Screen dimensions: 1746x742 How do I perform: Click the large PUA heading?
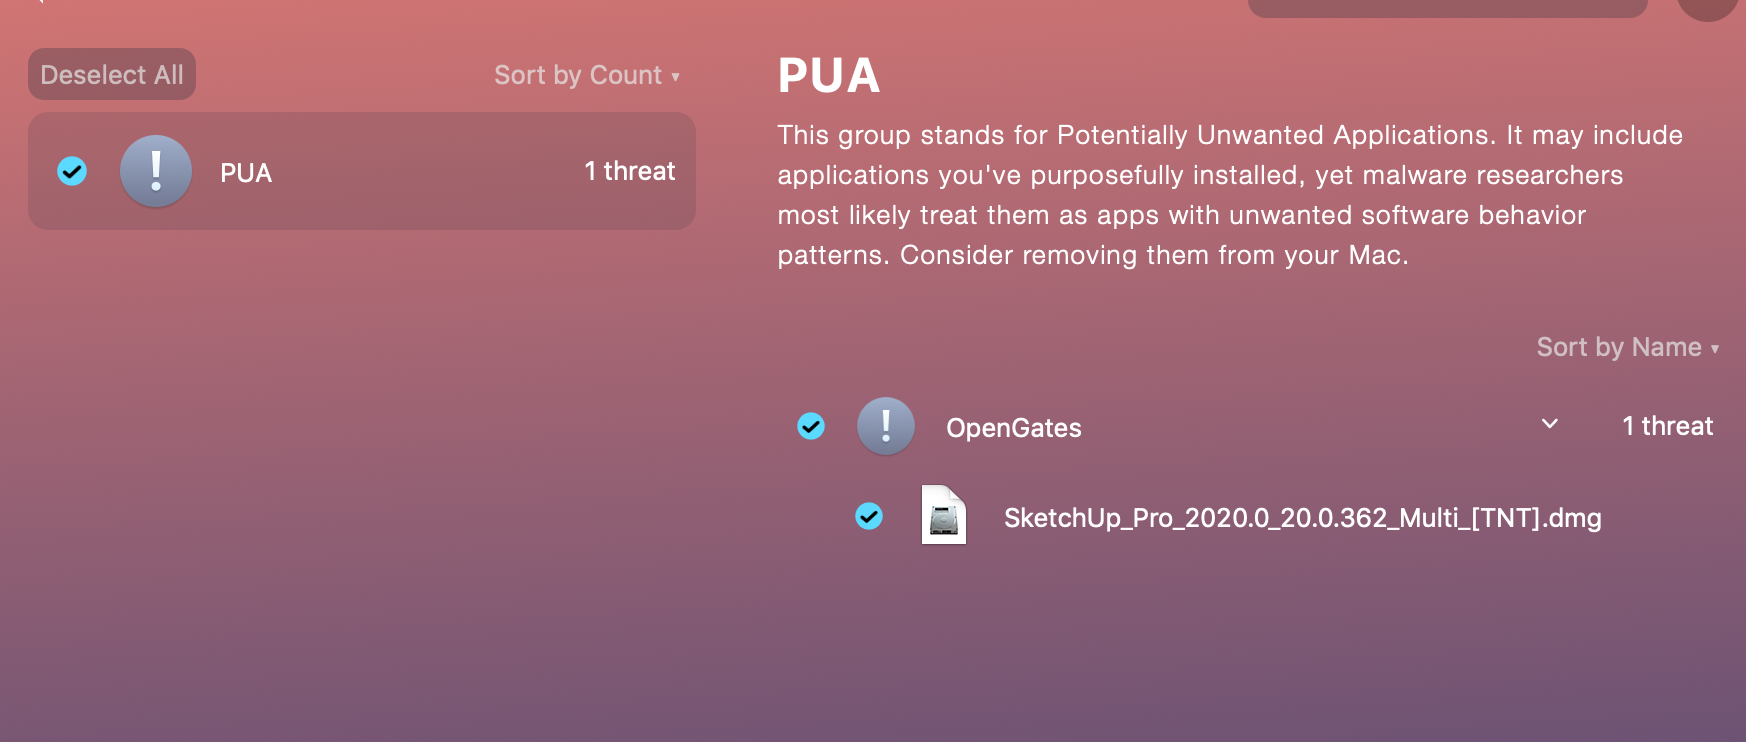click(829, 76)
